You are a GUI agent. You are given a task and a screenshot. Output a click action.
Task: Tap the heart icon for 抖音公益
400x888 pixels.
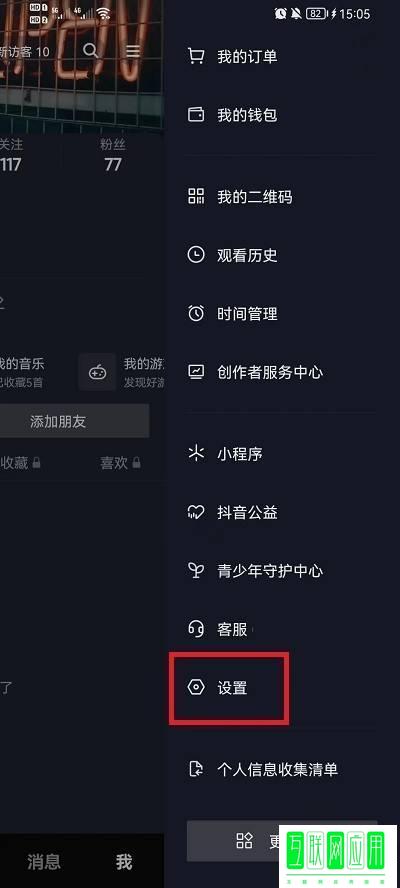click(195, 513)
